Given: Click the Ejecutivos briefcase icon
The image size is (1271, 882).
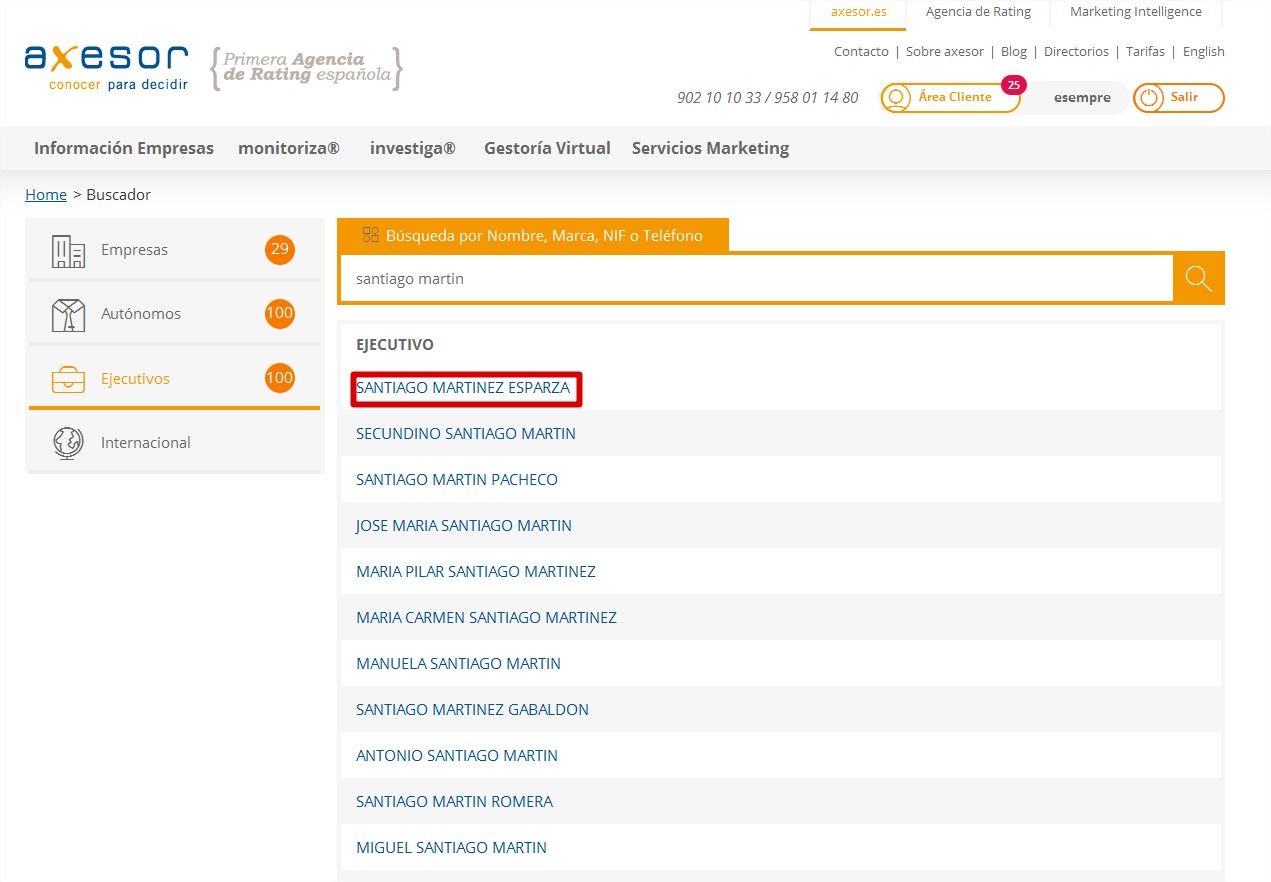Looking at the screenshot, I should [68, 380].
